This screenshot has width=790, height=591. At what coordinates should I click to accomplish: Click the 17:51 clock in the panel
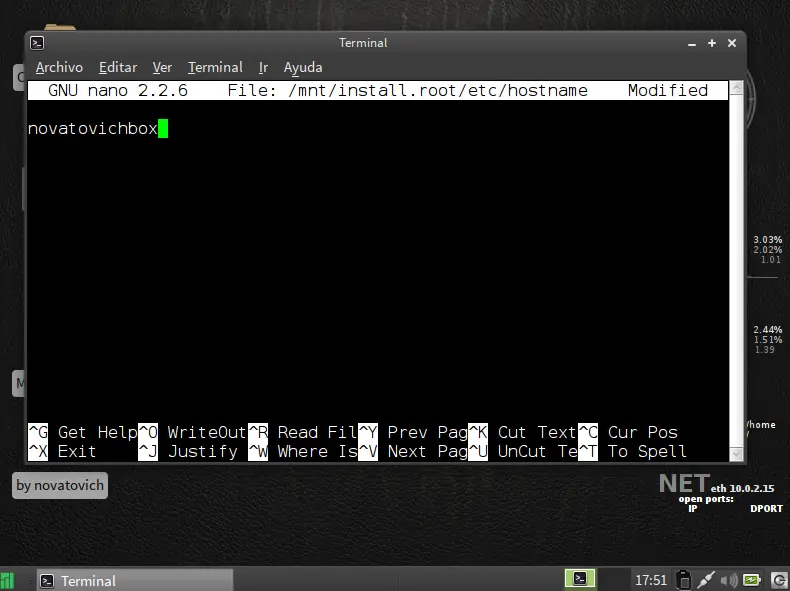pos(651,580)
